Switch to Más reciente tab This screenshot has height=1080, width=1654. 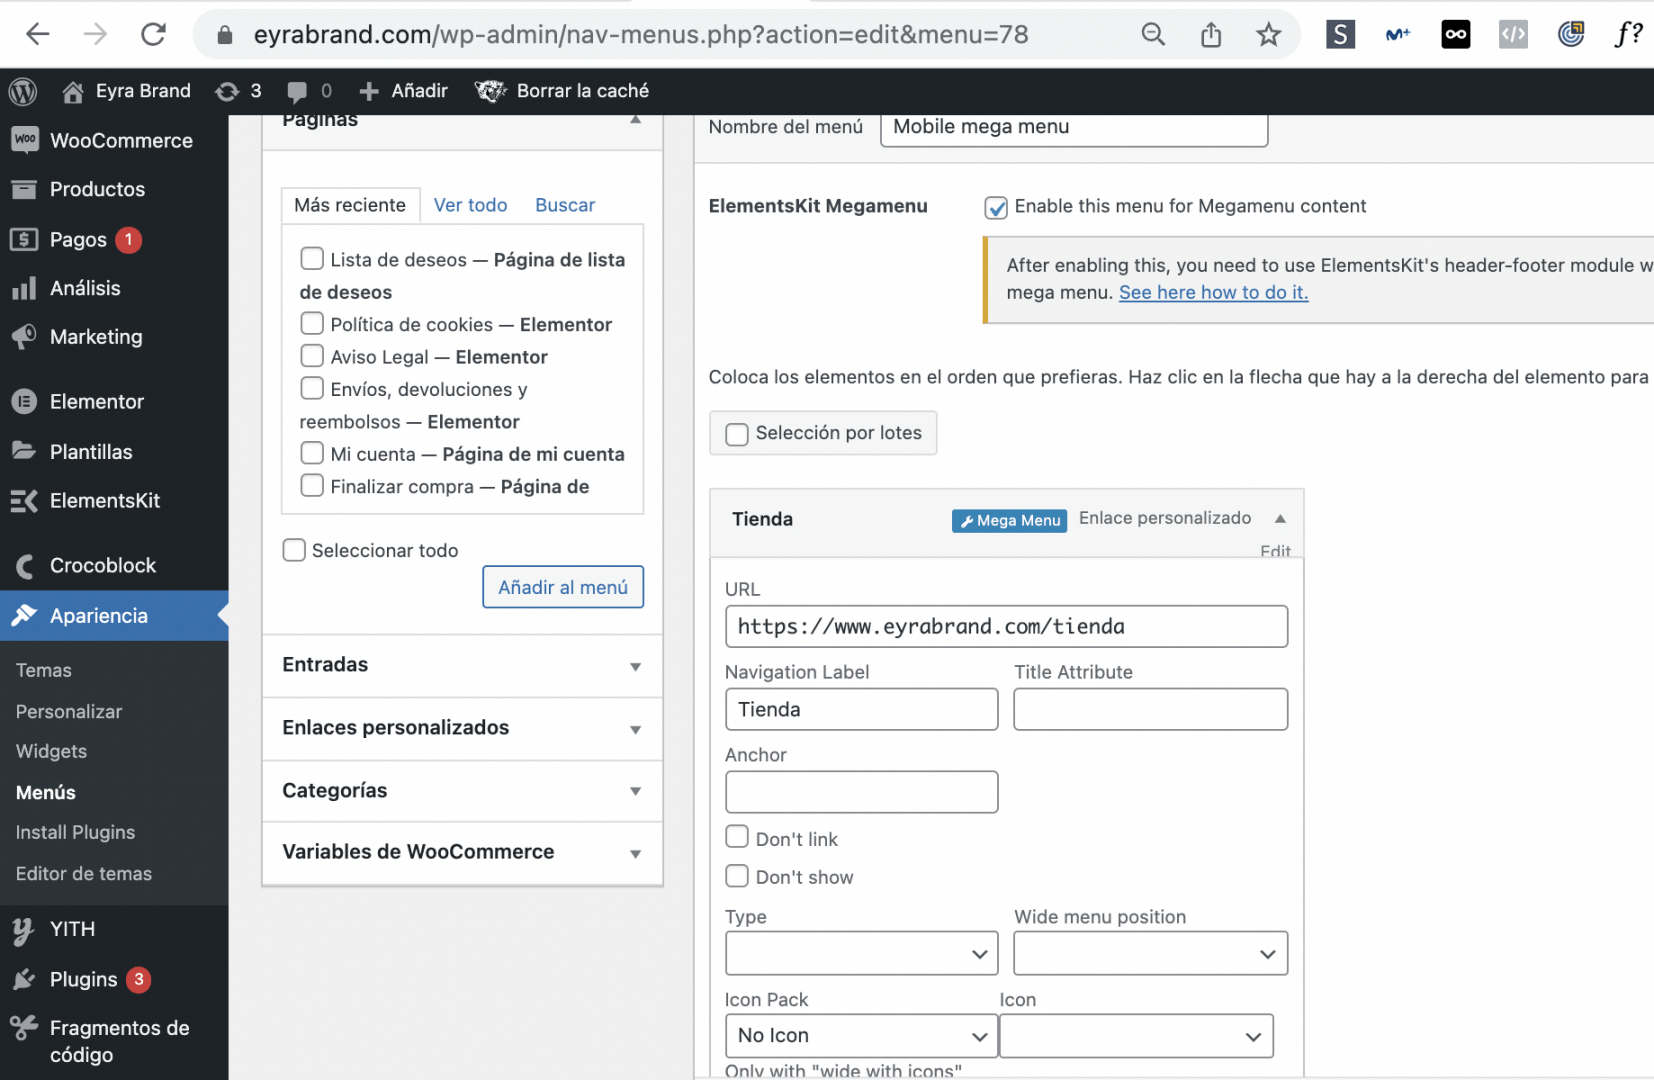pyautogui.click(x=350, y=205)
